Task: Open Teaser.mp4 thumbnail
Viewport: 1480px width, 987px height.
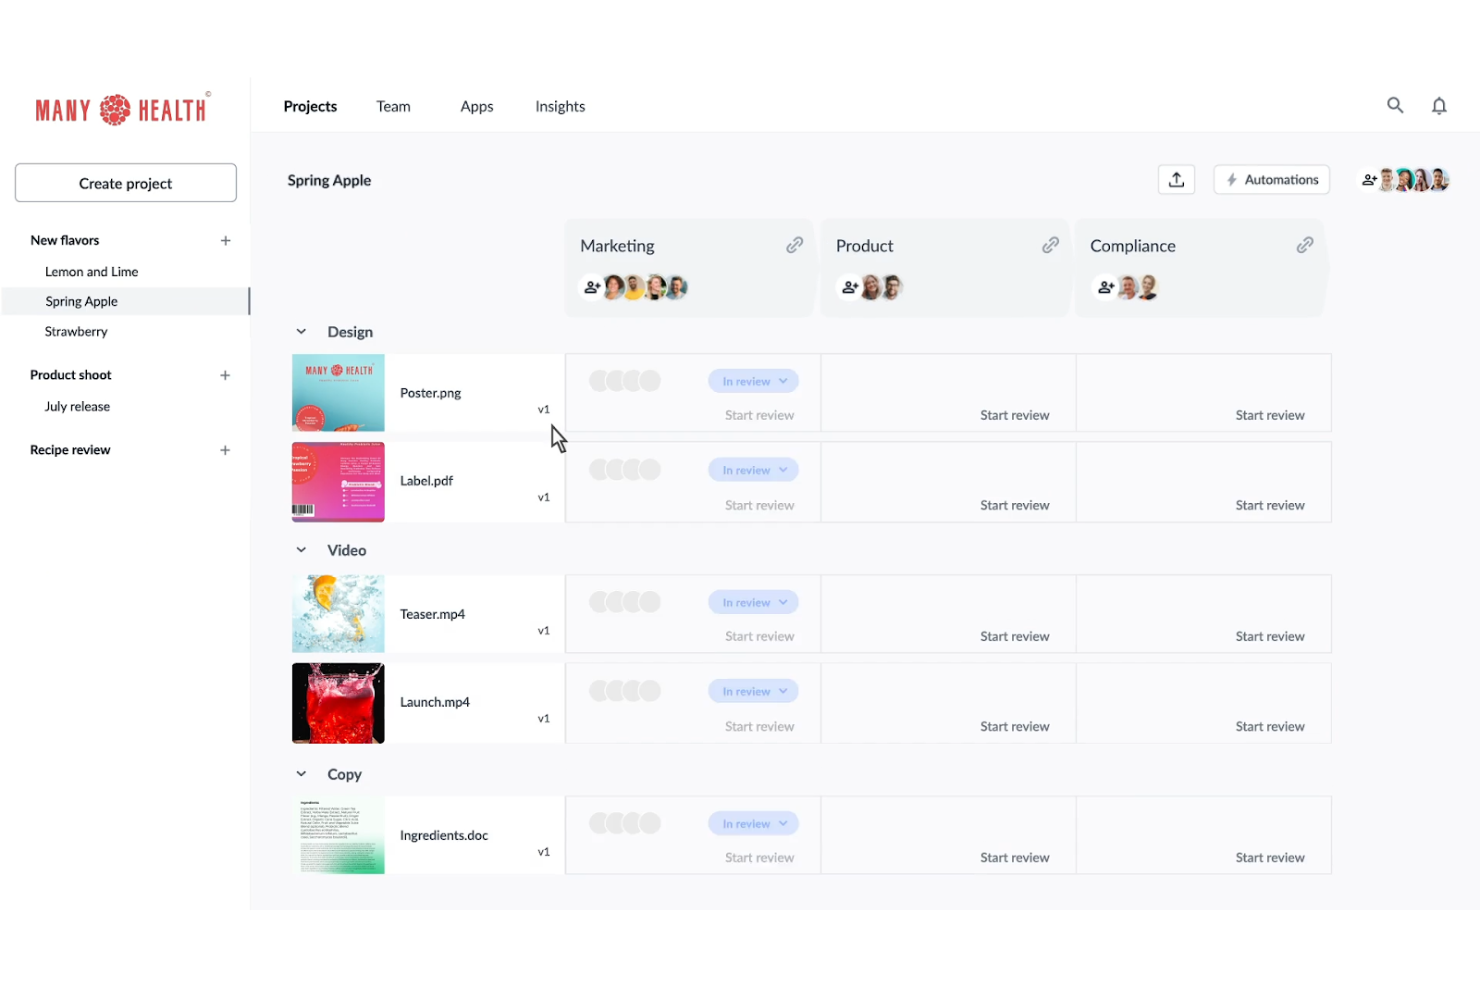Action: [x=338, y=614]
